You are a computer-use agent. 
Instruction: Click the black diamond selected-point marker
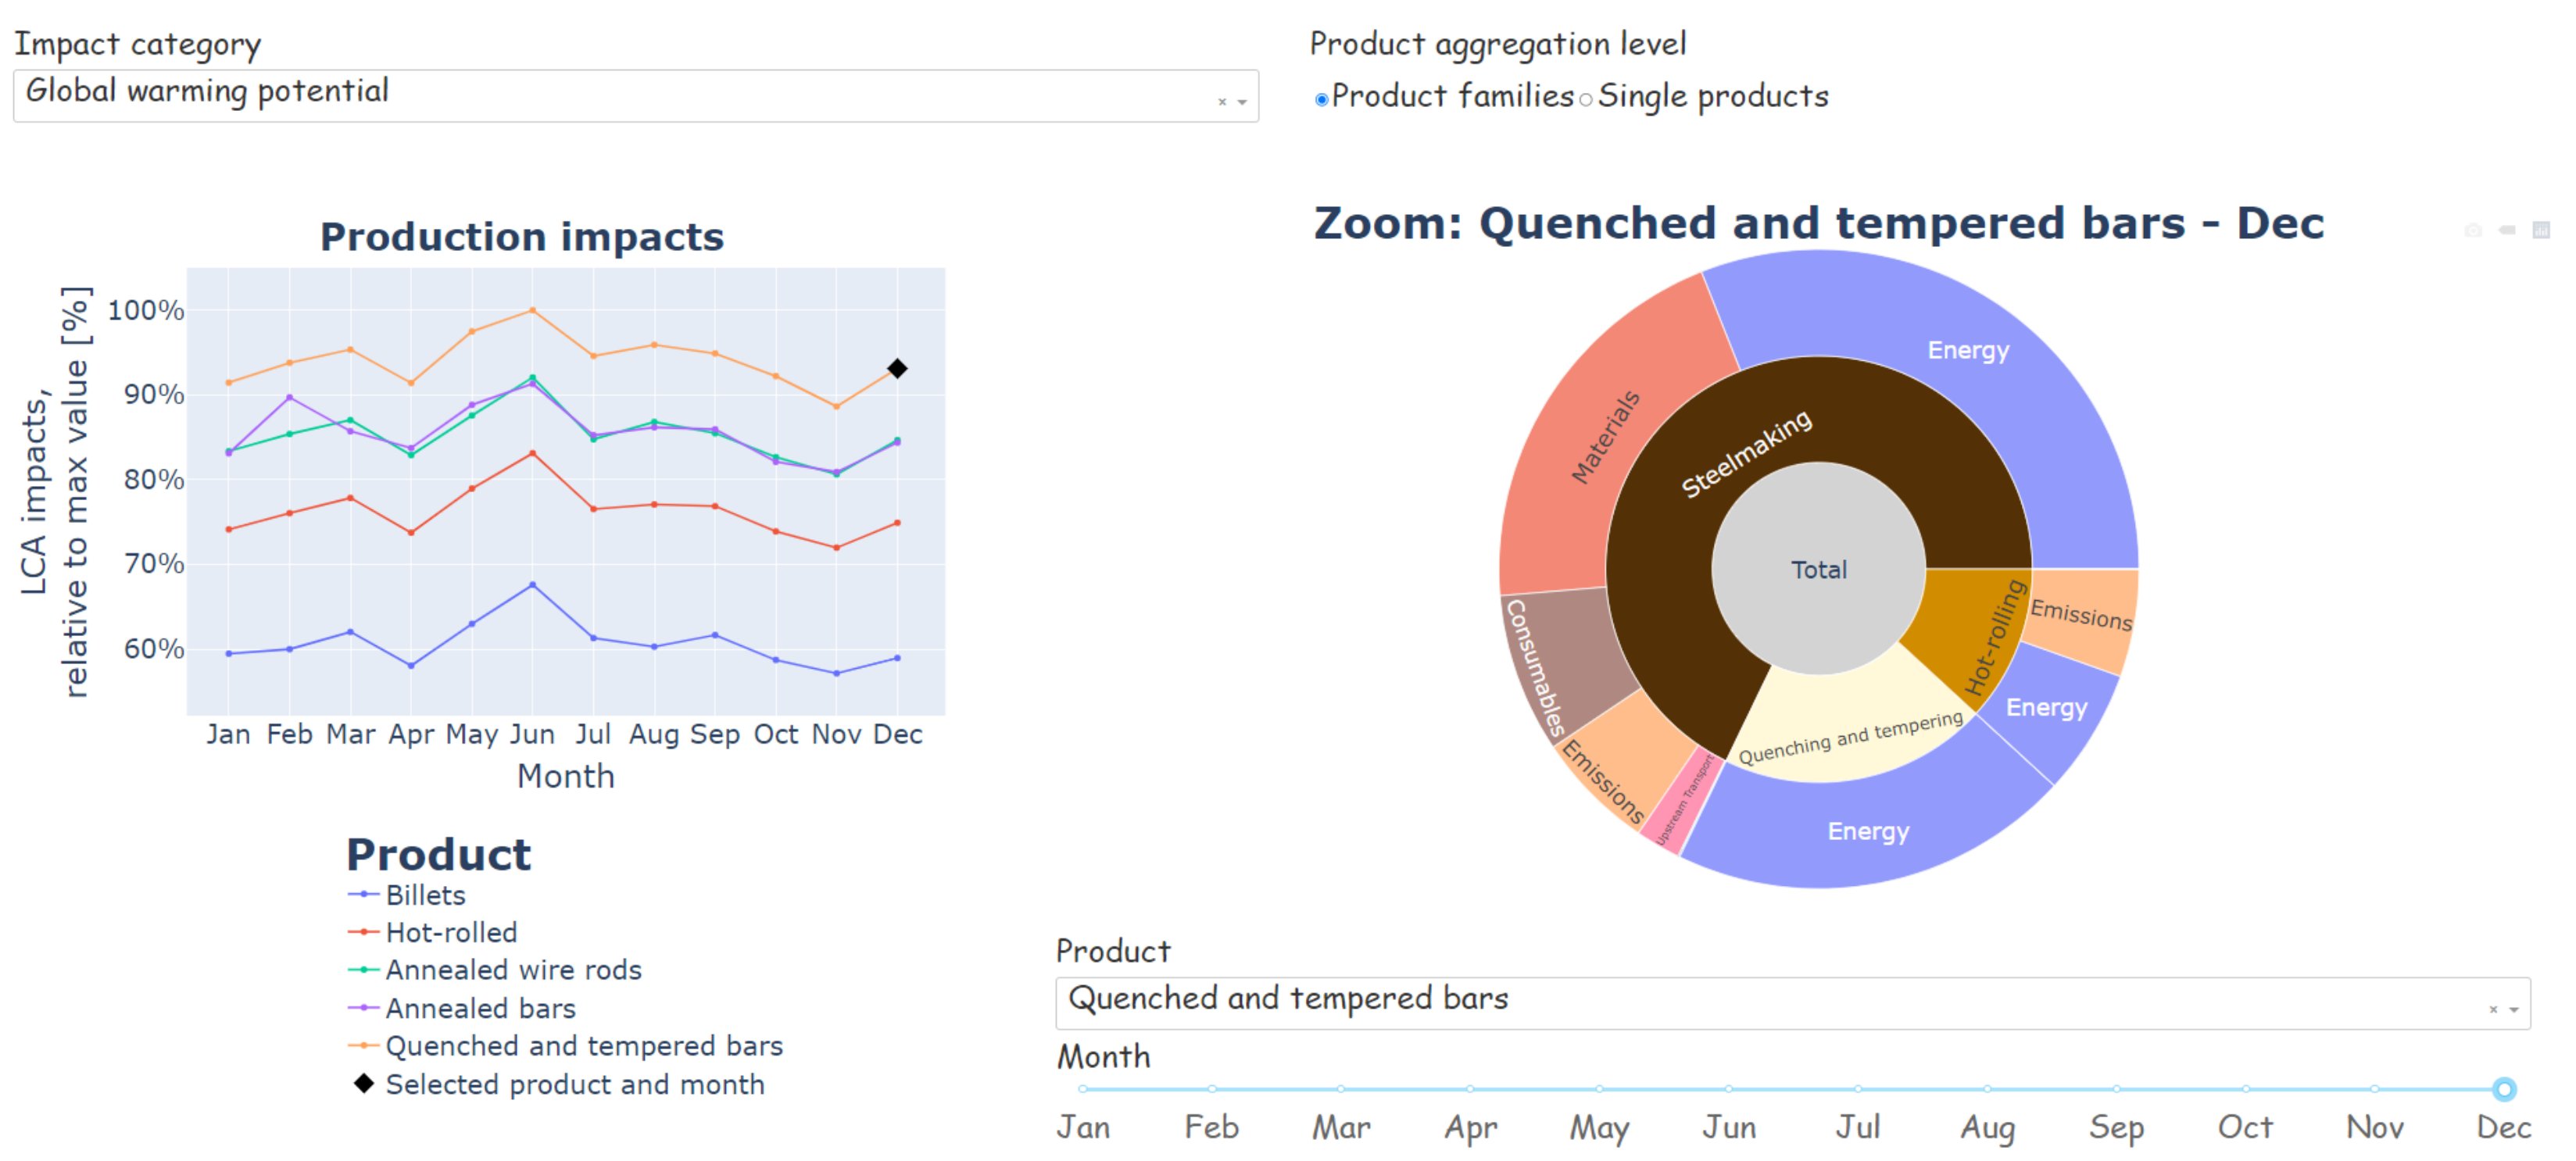[897, 369]
